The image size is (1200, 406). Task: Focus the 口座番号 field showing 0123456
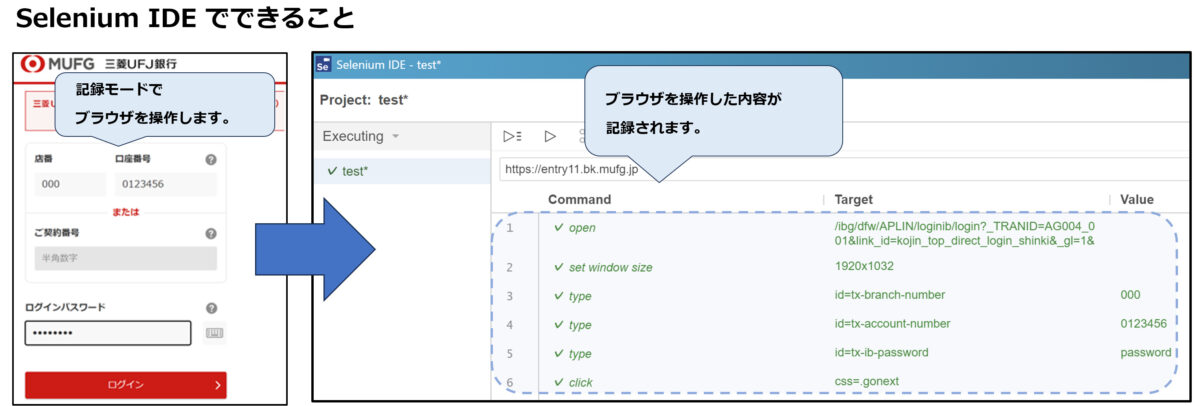click(164, 184)
